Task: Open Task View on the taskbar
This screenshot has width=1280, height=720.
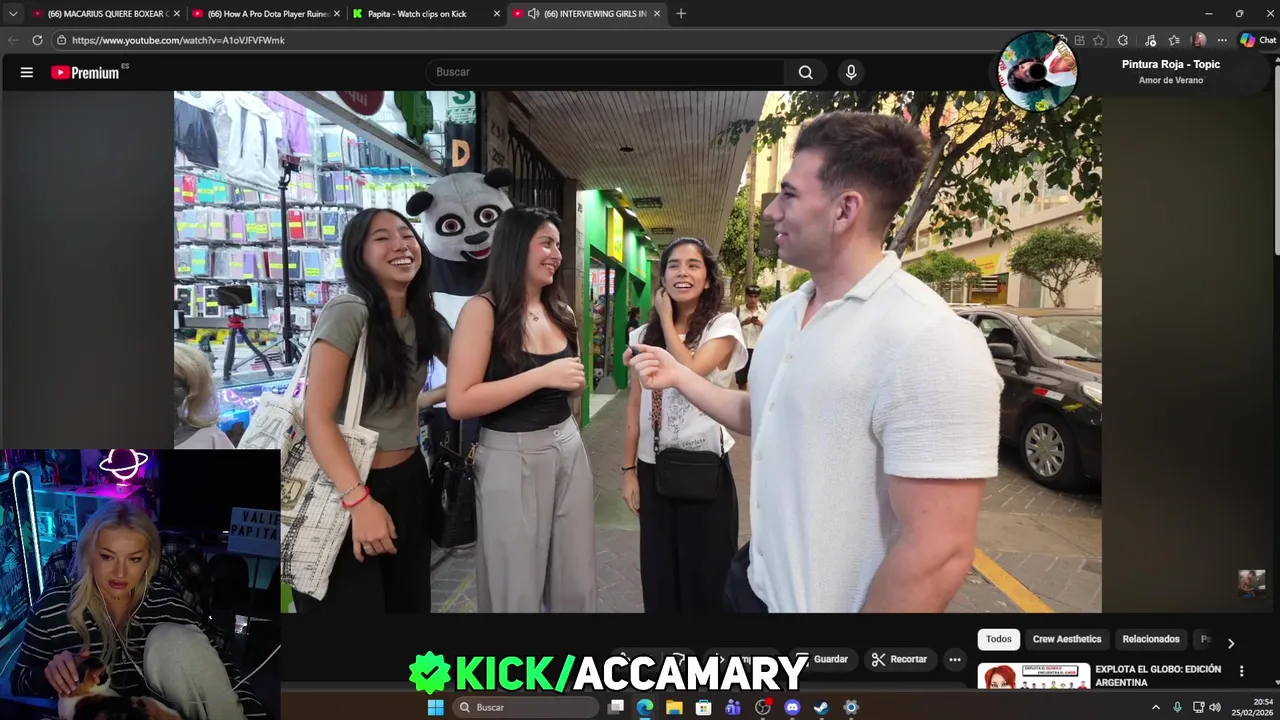Action: coord(616,707)
